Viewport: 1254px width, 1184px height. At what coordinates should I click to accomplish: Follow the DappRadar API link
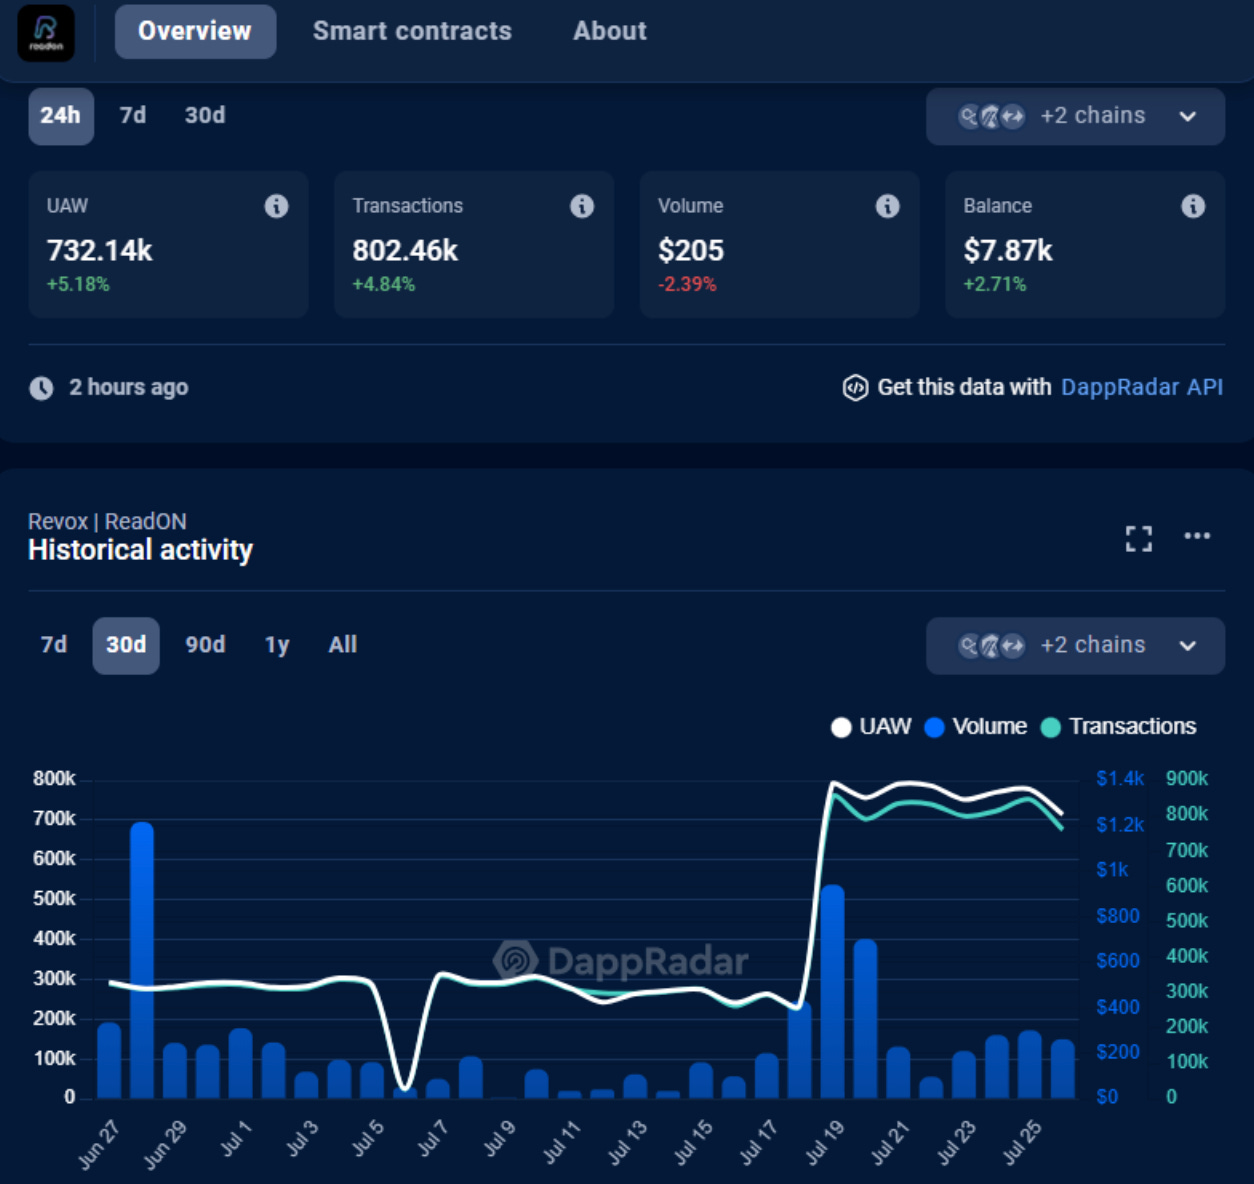pos(1142,387)
